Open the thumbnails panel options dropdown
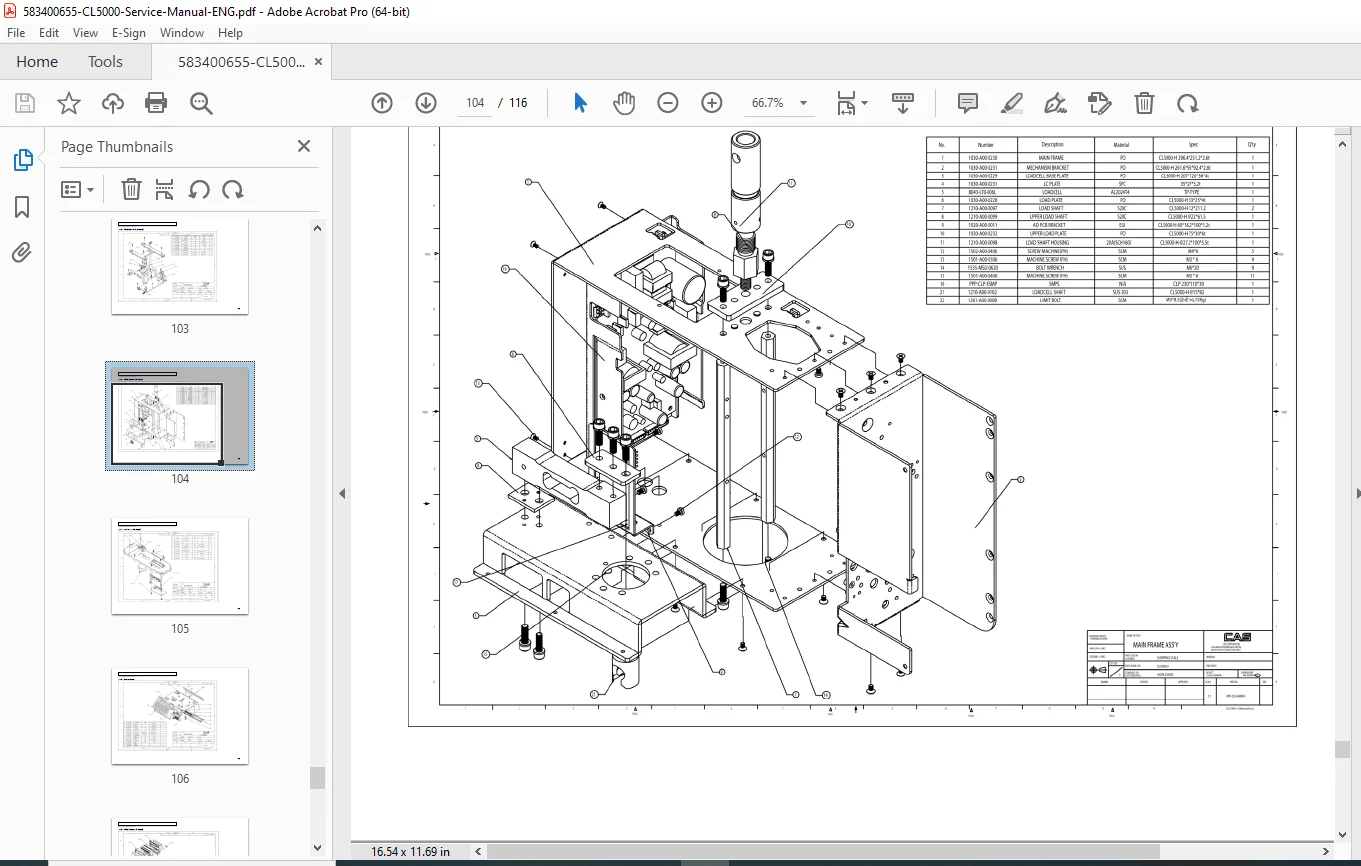The height and width of the screenshot is (866, 1361). point(78,189)
